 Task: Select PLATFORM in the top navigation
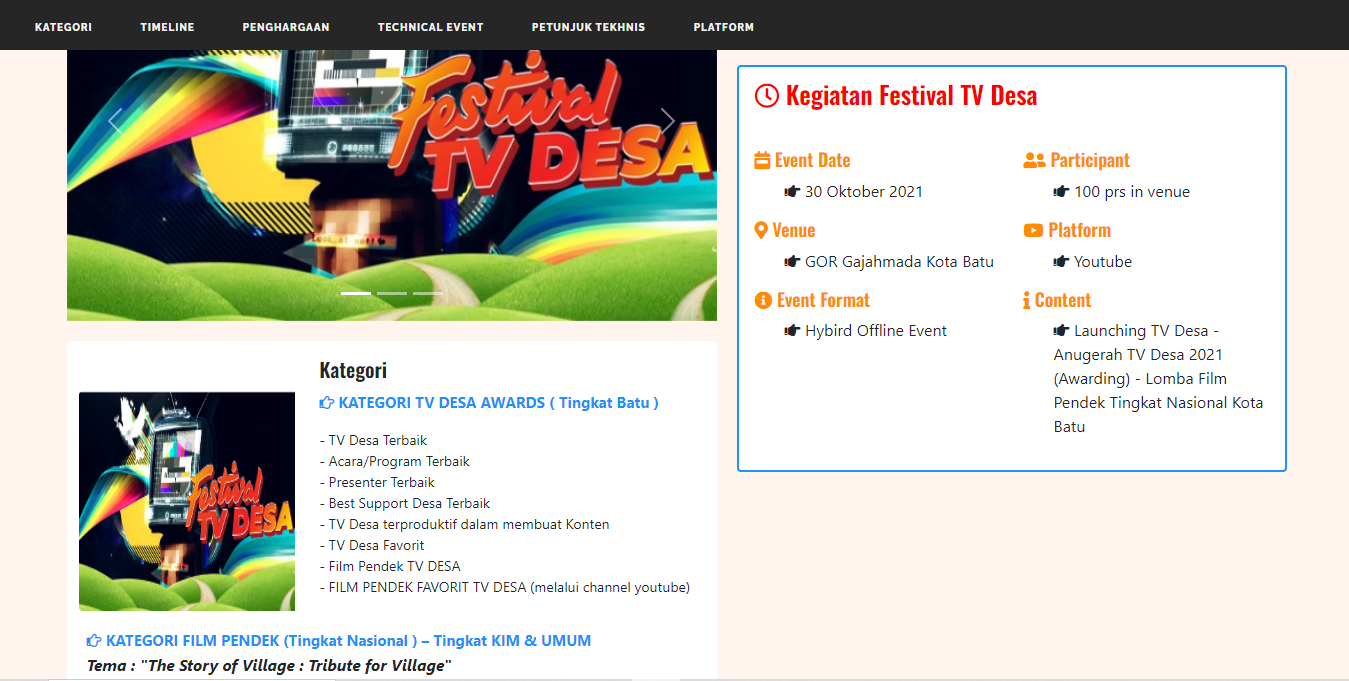724,27
